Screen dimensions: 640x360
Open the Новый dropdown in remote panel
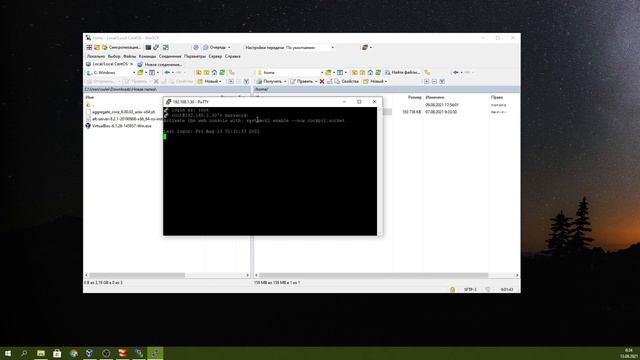point(375,81)
